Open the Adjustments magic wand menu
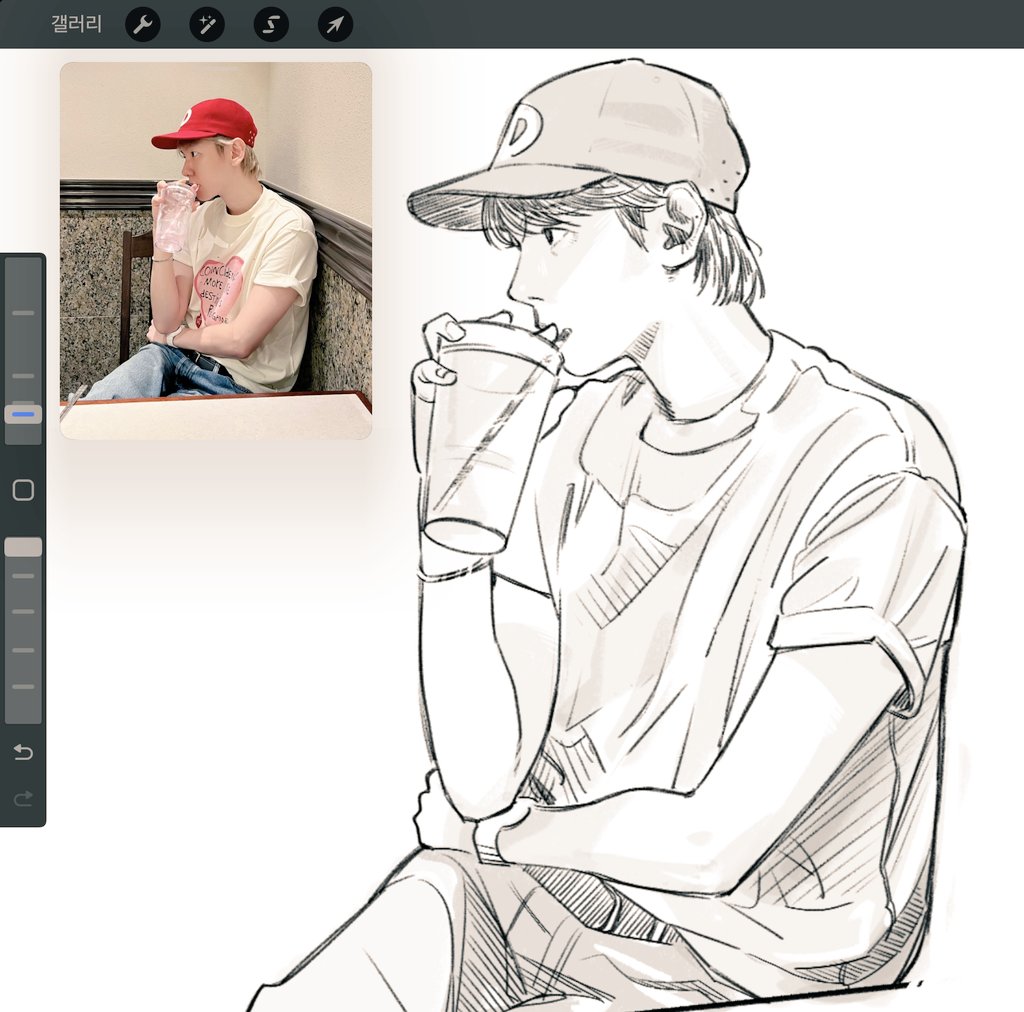 pos(207,25)
